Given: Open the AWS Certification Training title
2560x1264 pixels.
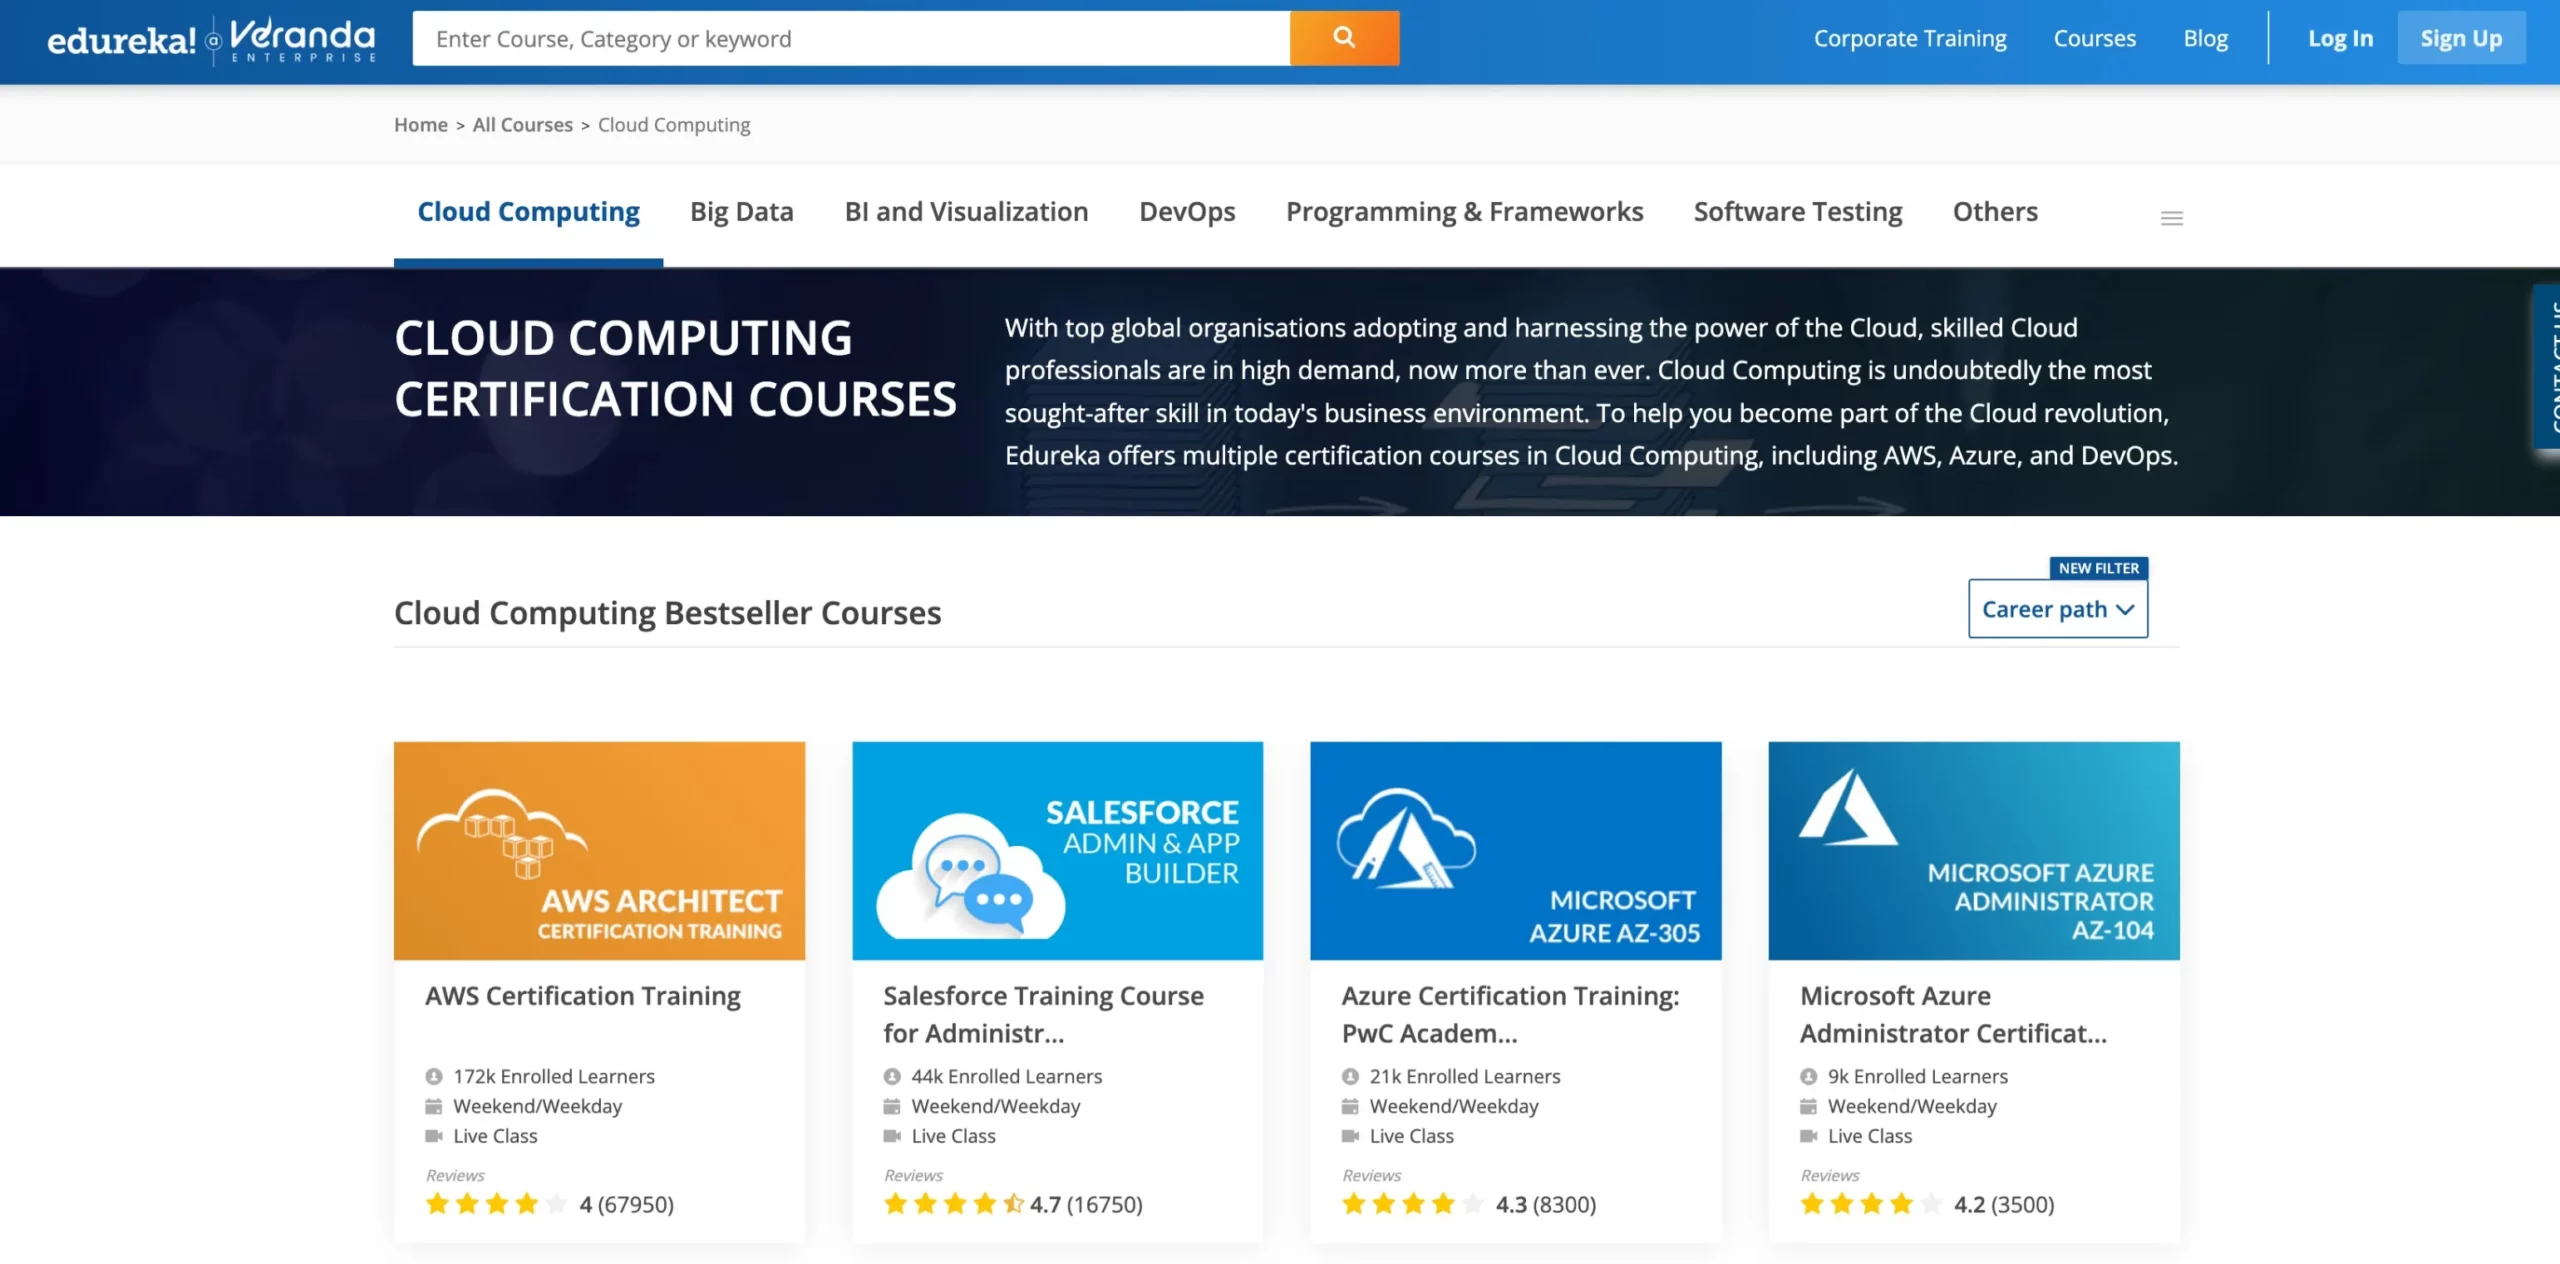Looking at the screenshot, I should (x=583, y=997).
